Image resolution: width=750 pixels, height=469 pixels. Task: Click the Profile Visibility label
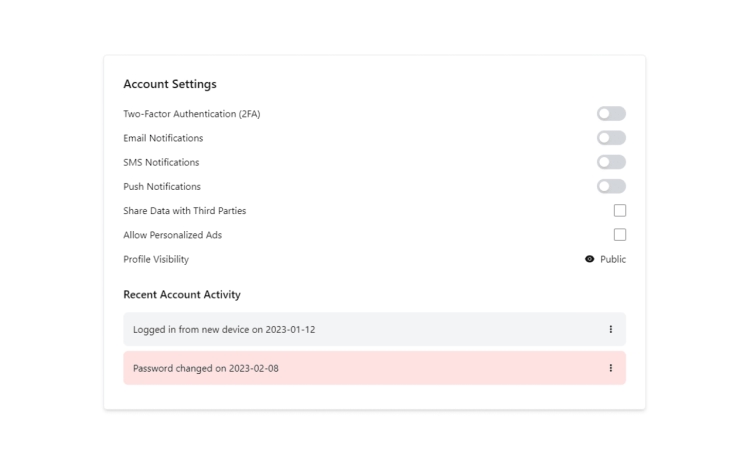[x=156, y=259]
